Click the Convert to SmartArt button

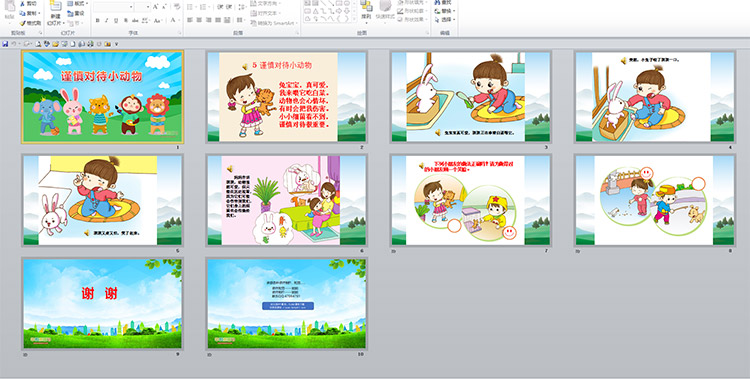275,23
